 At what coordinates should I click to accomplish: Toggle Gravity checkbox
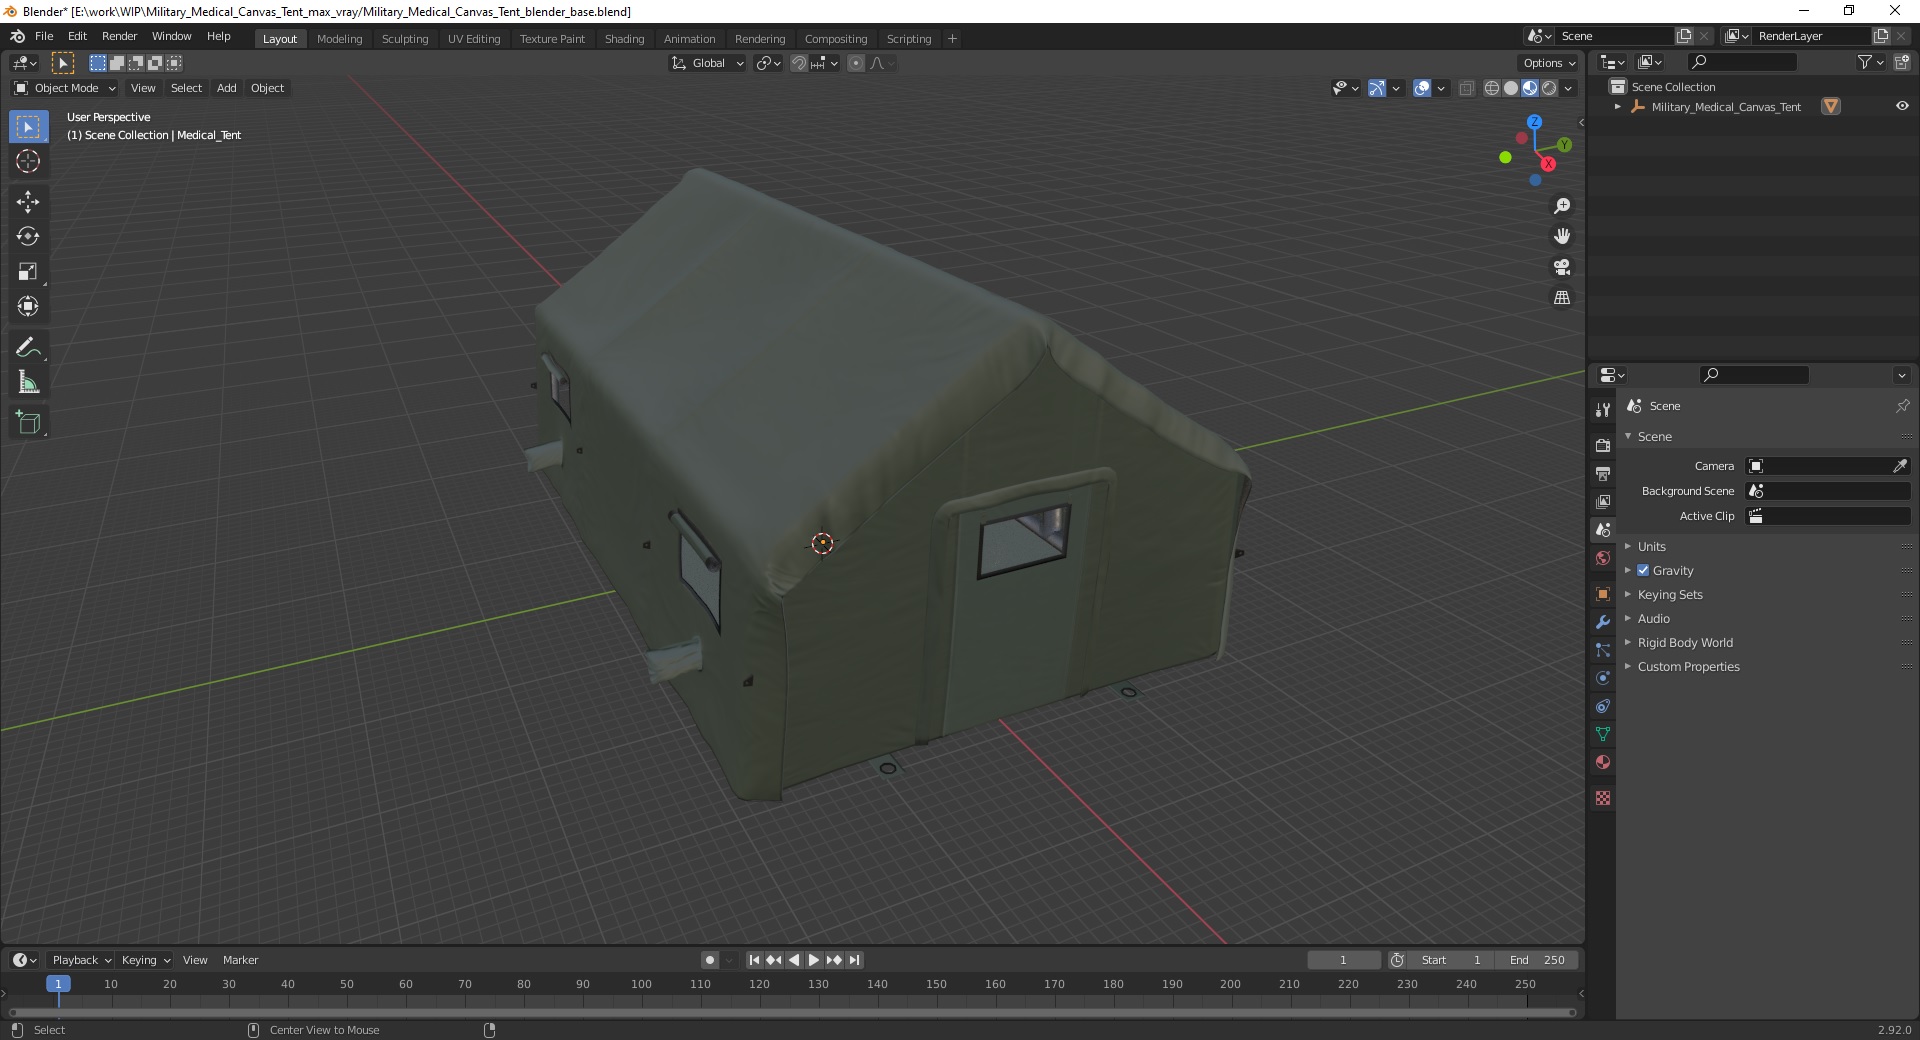tap(1643, 570)
